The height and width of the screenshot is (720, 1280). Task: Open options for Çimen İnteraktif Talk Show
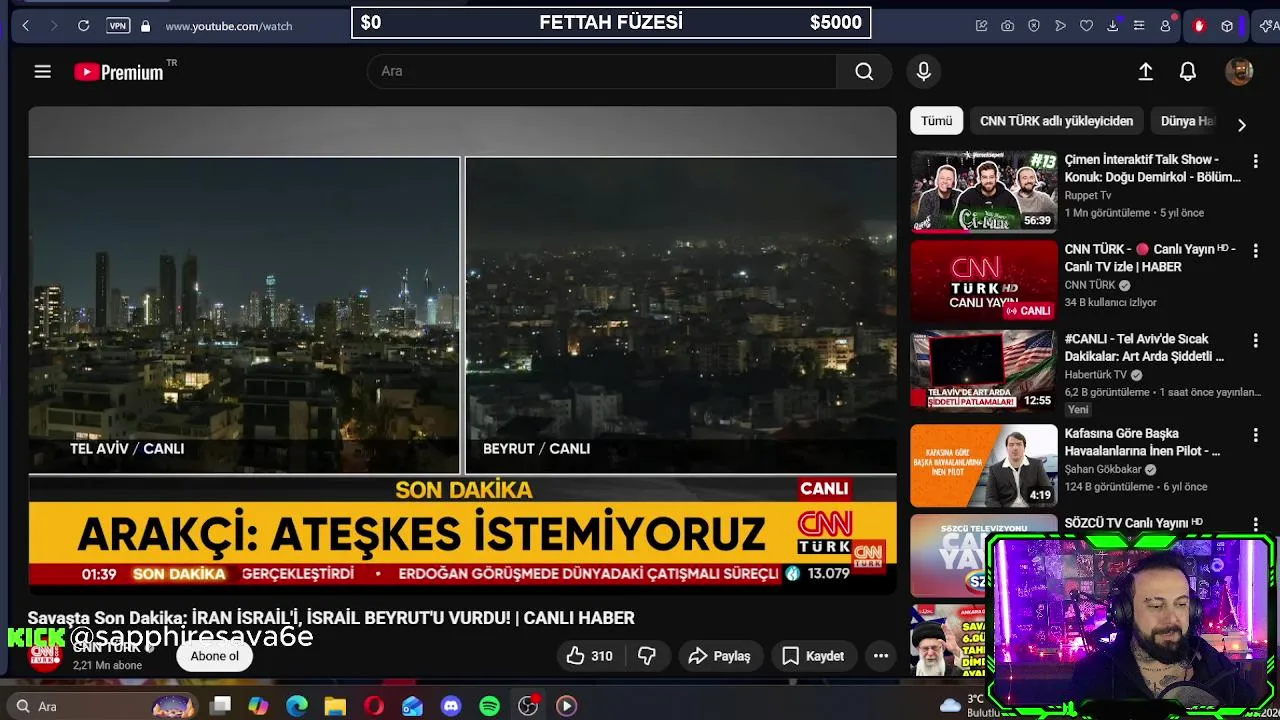coord(1255,160)
